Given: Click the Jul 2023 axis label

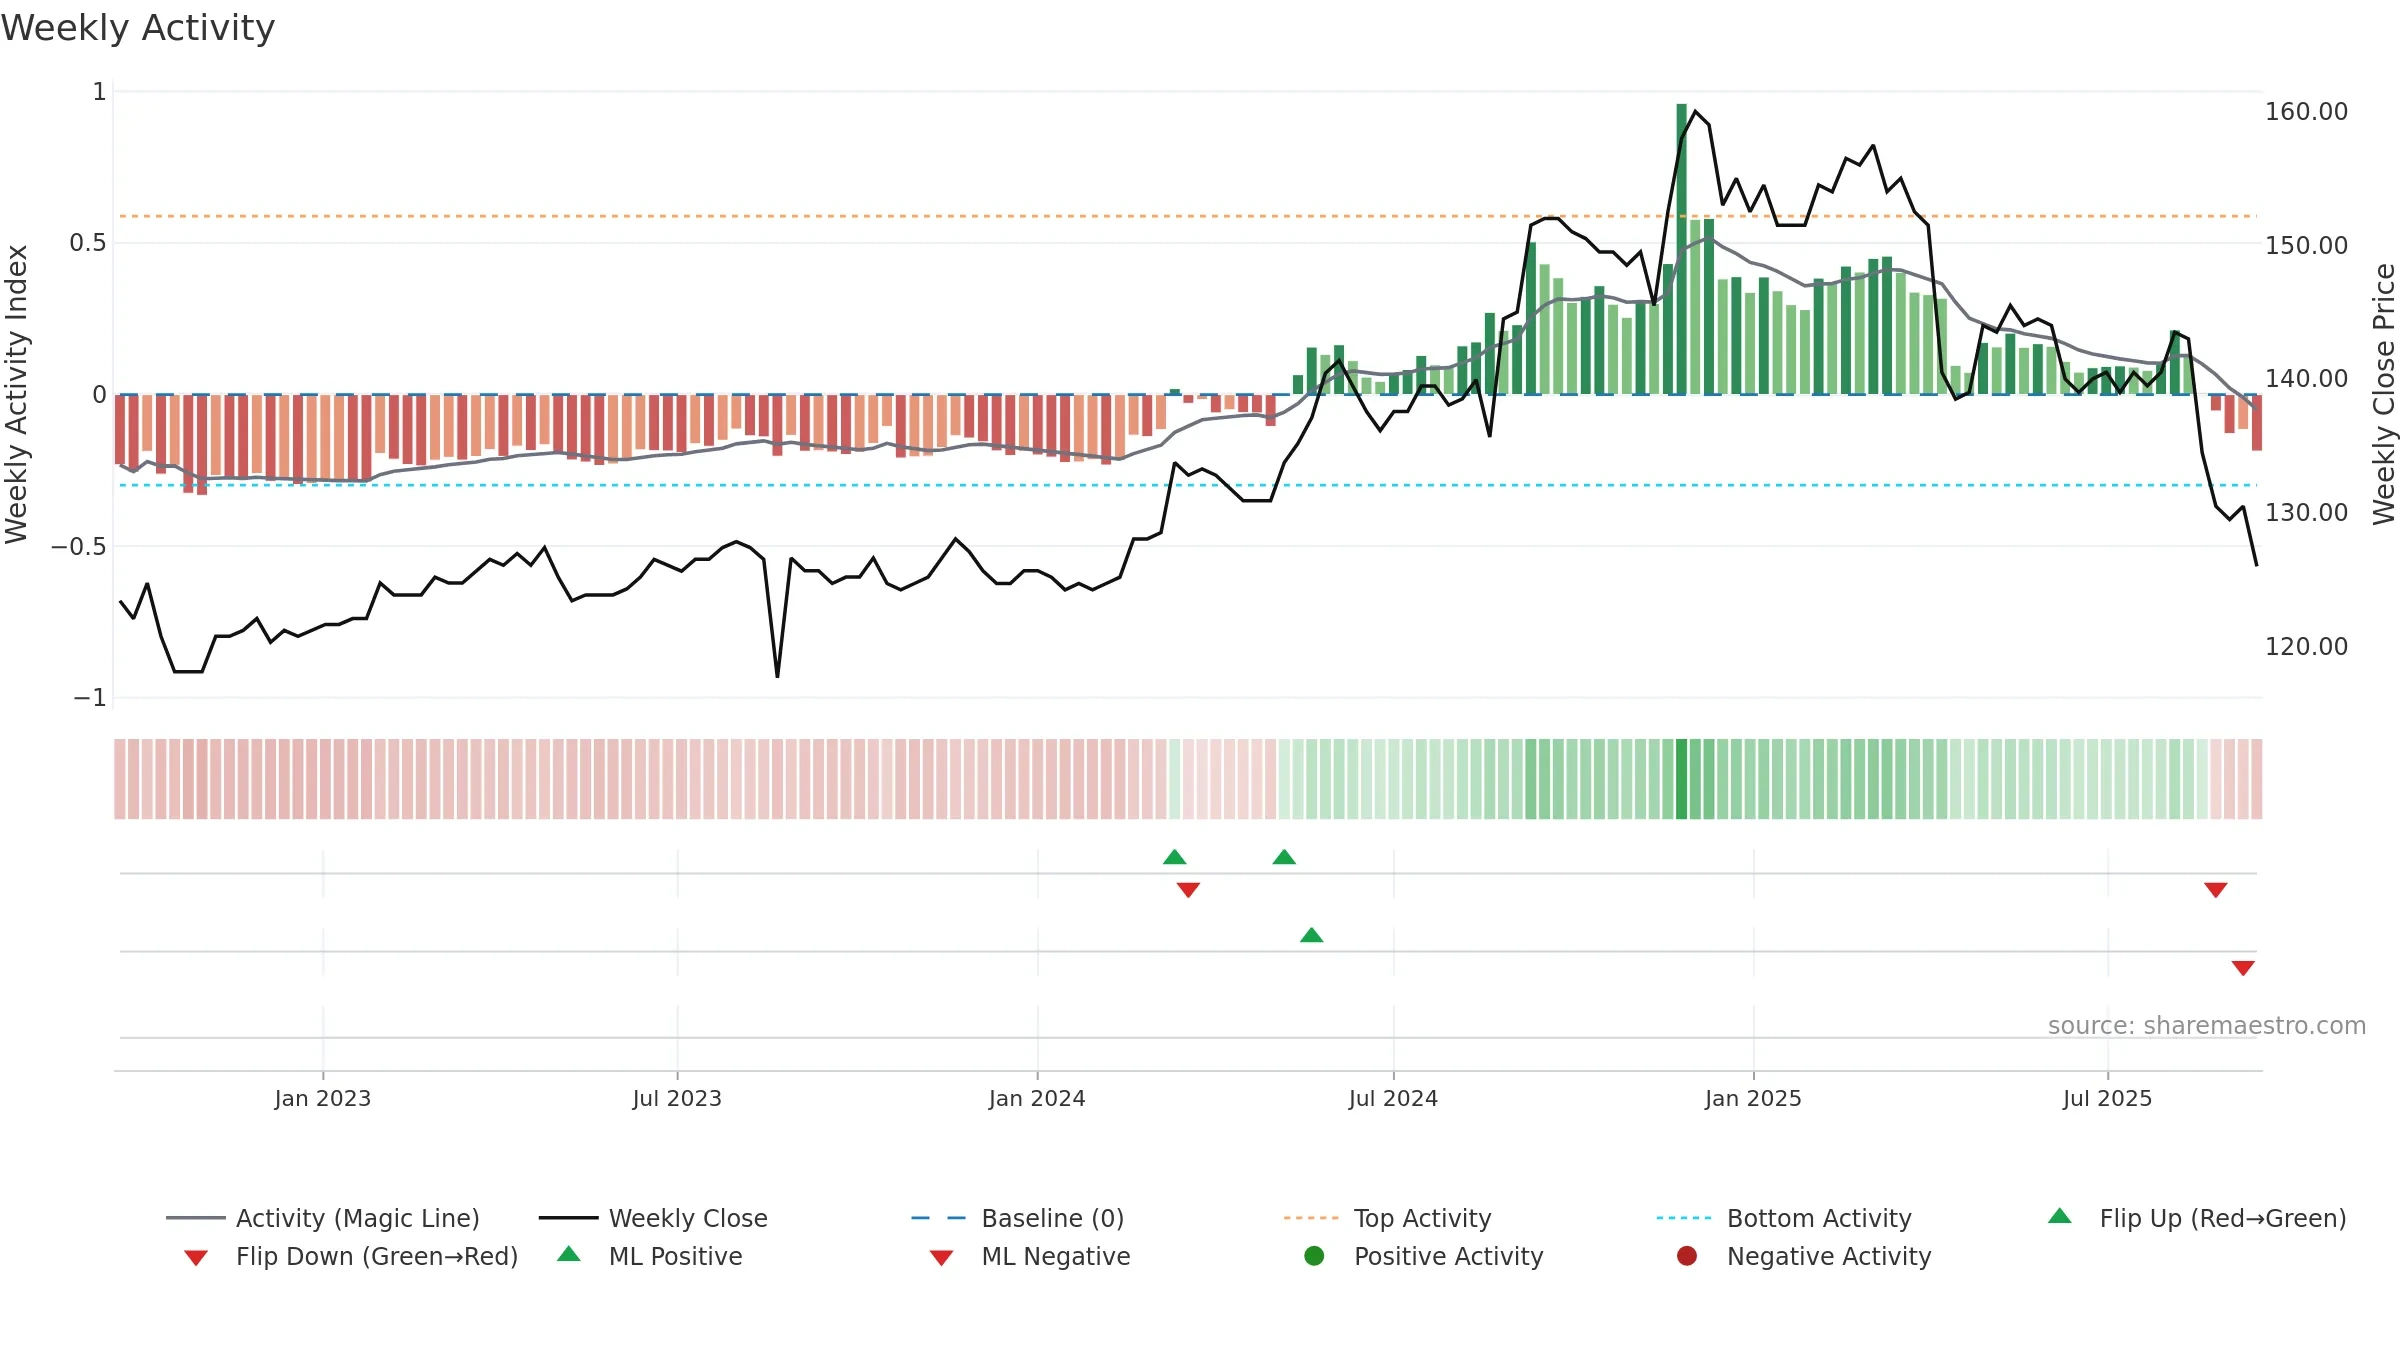Looking at the screenshot, I should (677, 1098).
